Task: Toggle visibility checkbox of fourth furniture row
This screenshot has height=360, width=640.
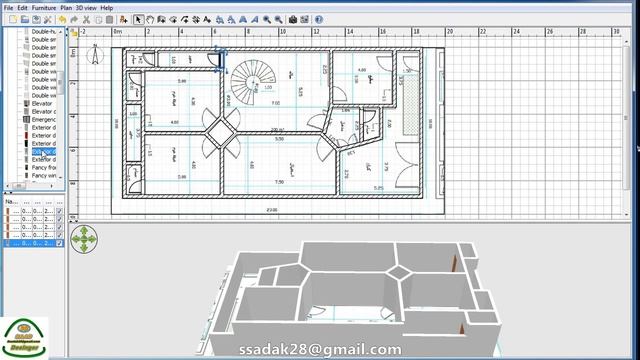Action: click(x=60, y=235)
